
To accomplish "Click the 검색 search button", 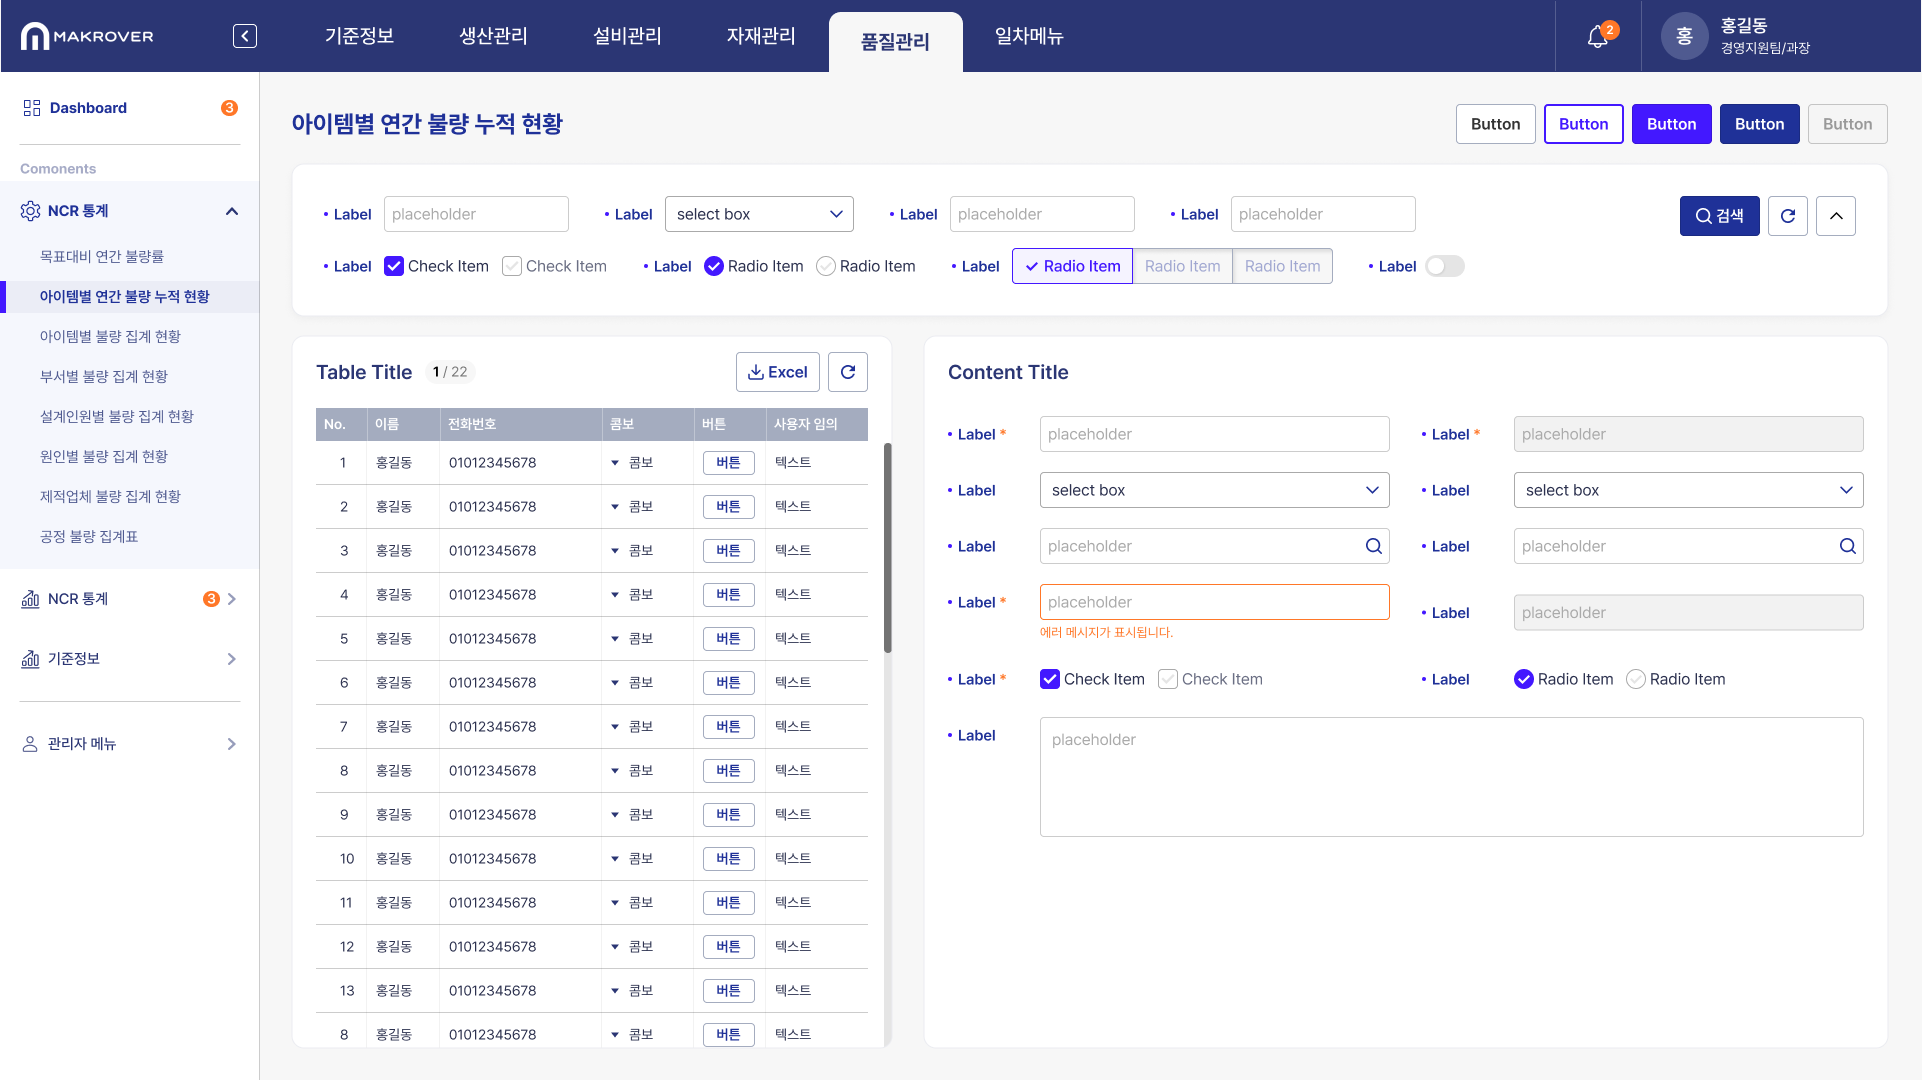I will pos(1719,216).
